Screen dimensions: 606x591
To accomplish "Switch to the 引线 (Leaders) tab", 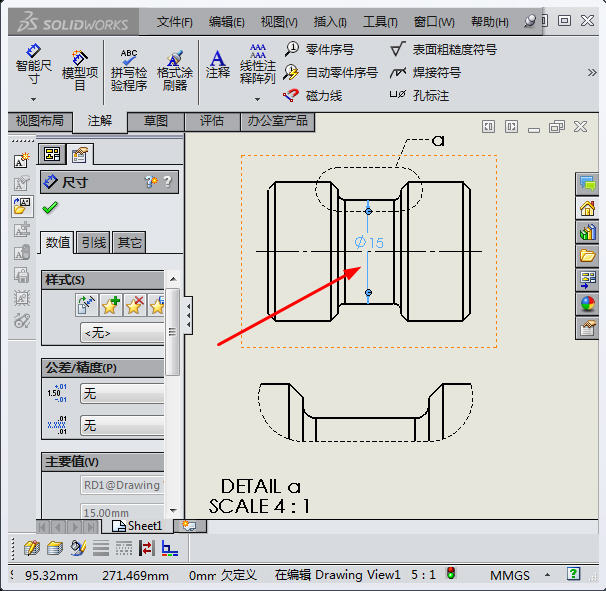I will pos(94,242).
